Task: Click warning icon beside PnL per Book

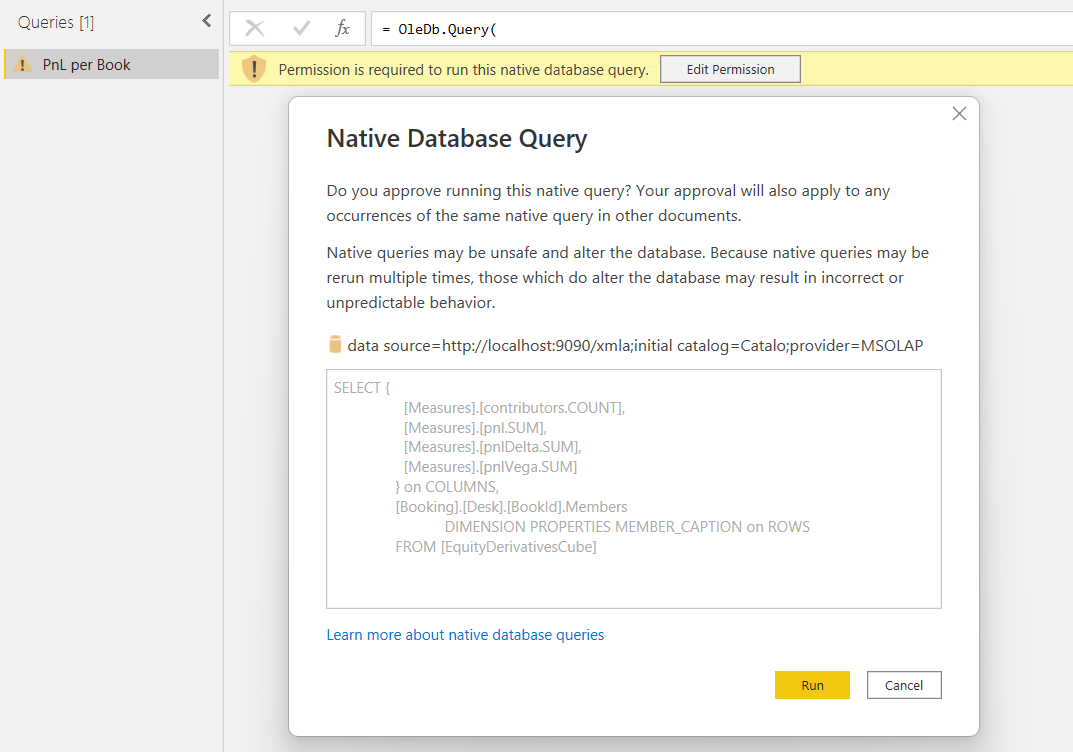Action: (23, 65)
